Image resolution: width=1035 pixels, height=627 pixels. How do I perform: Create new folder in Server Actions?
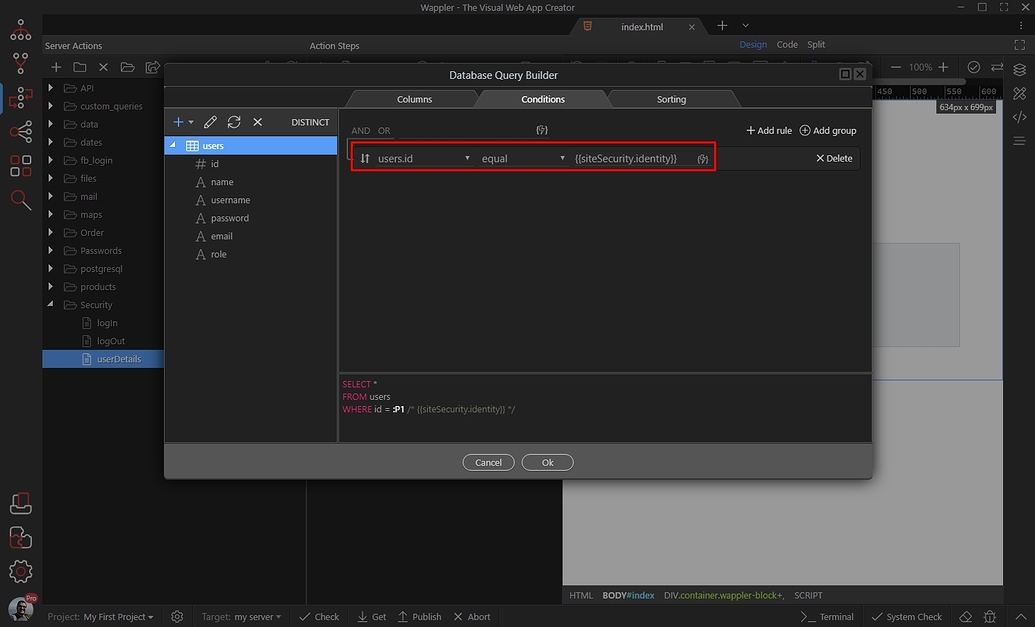click(x=80, y=67)
